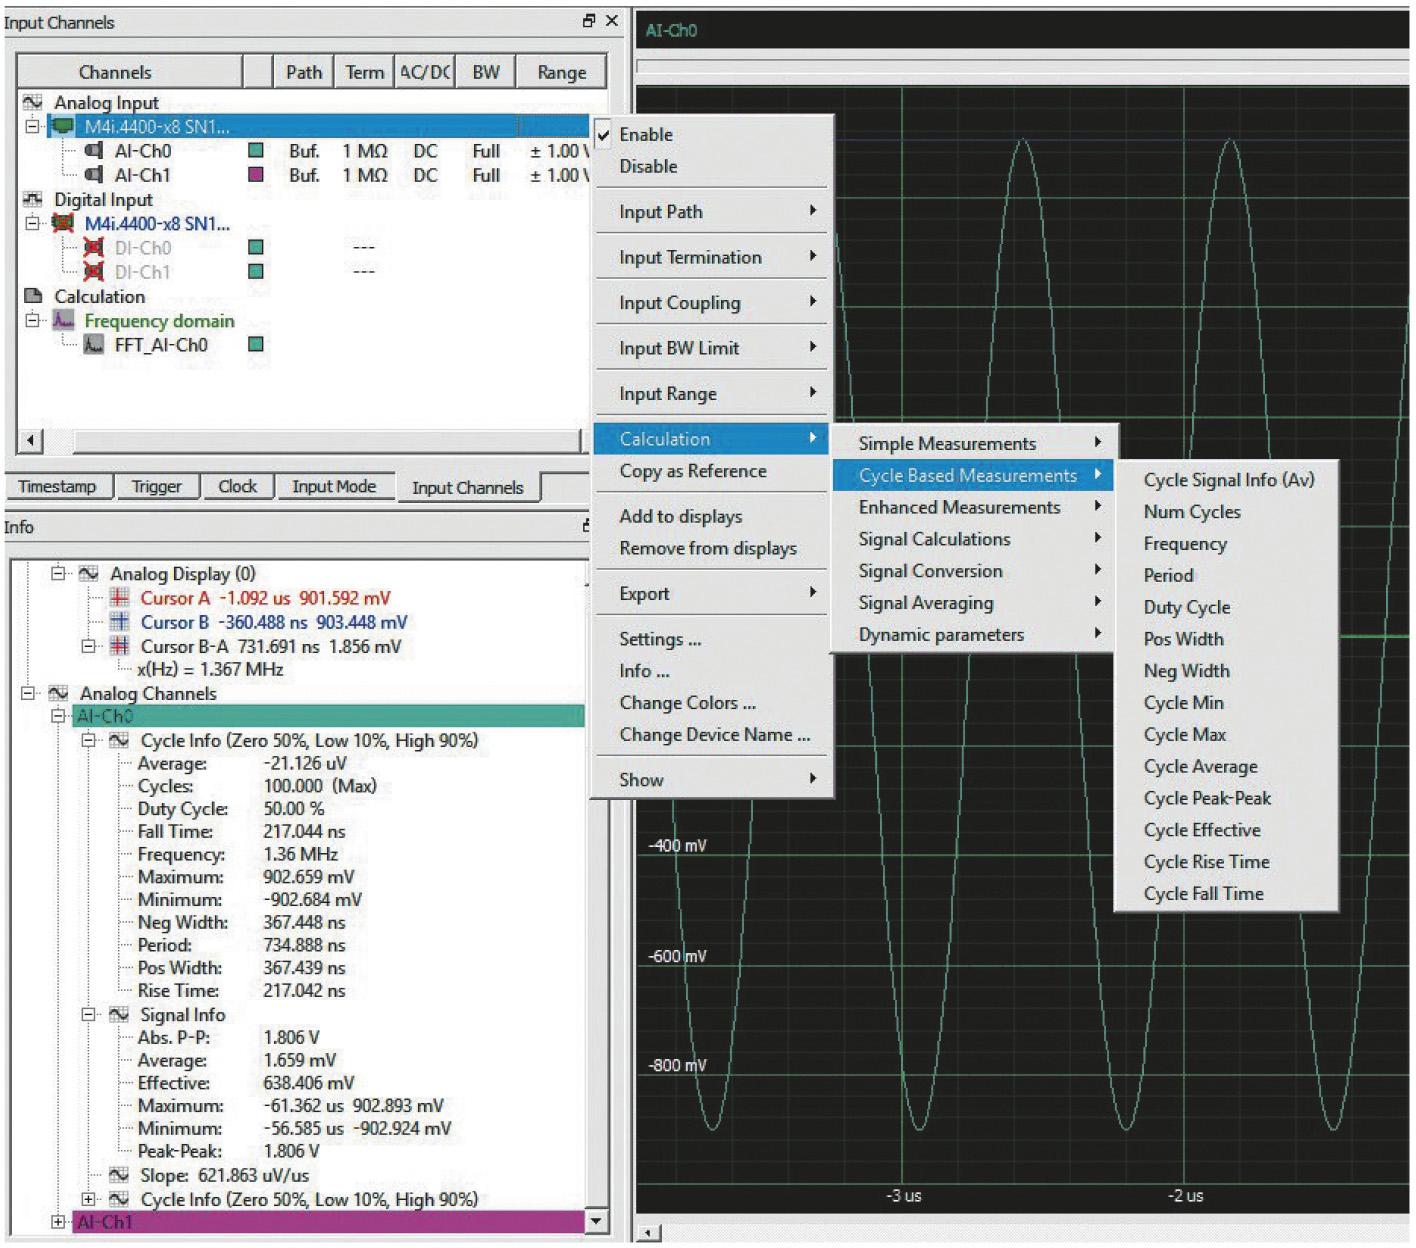Viewport: 1416px width, 1248px height.
Task: Click the Analog Channels group icon
Action: pyautogui.click(x=59, y=693)
